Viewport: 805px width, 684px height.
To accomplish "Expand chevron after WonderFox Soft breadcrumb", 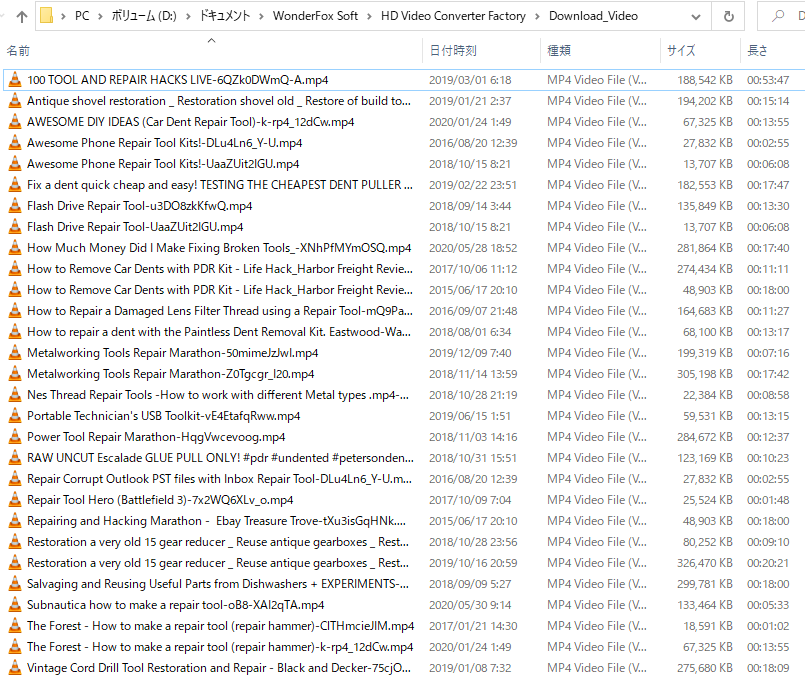I will click(x=368, y=16).
